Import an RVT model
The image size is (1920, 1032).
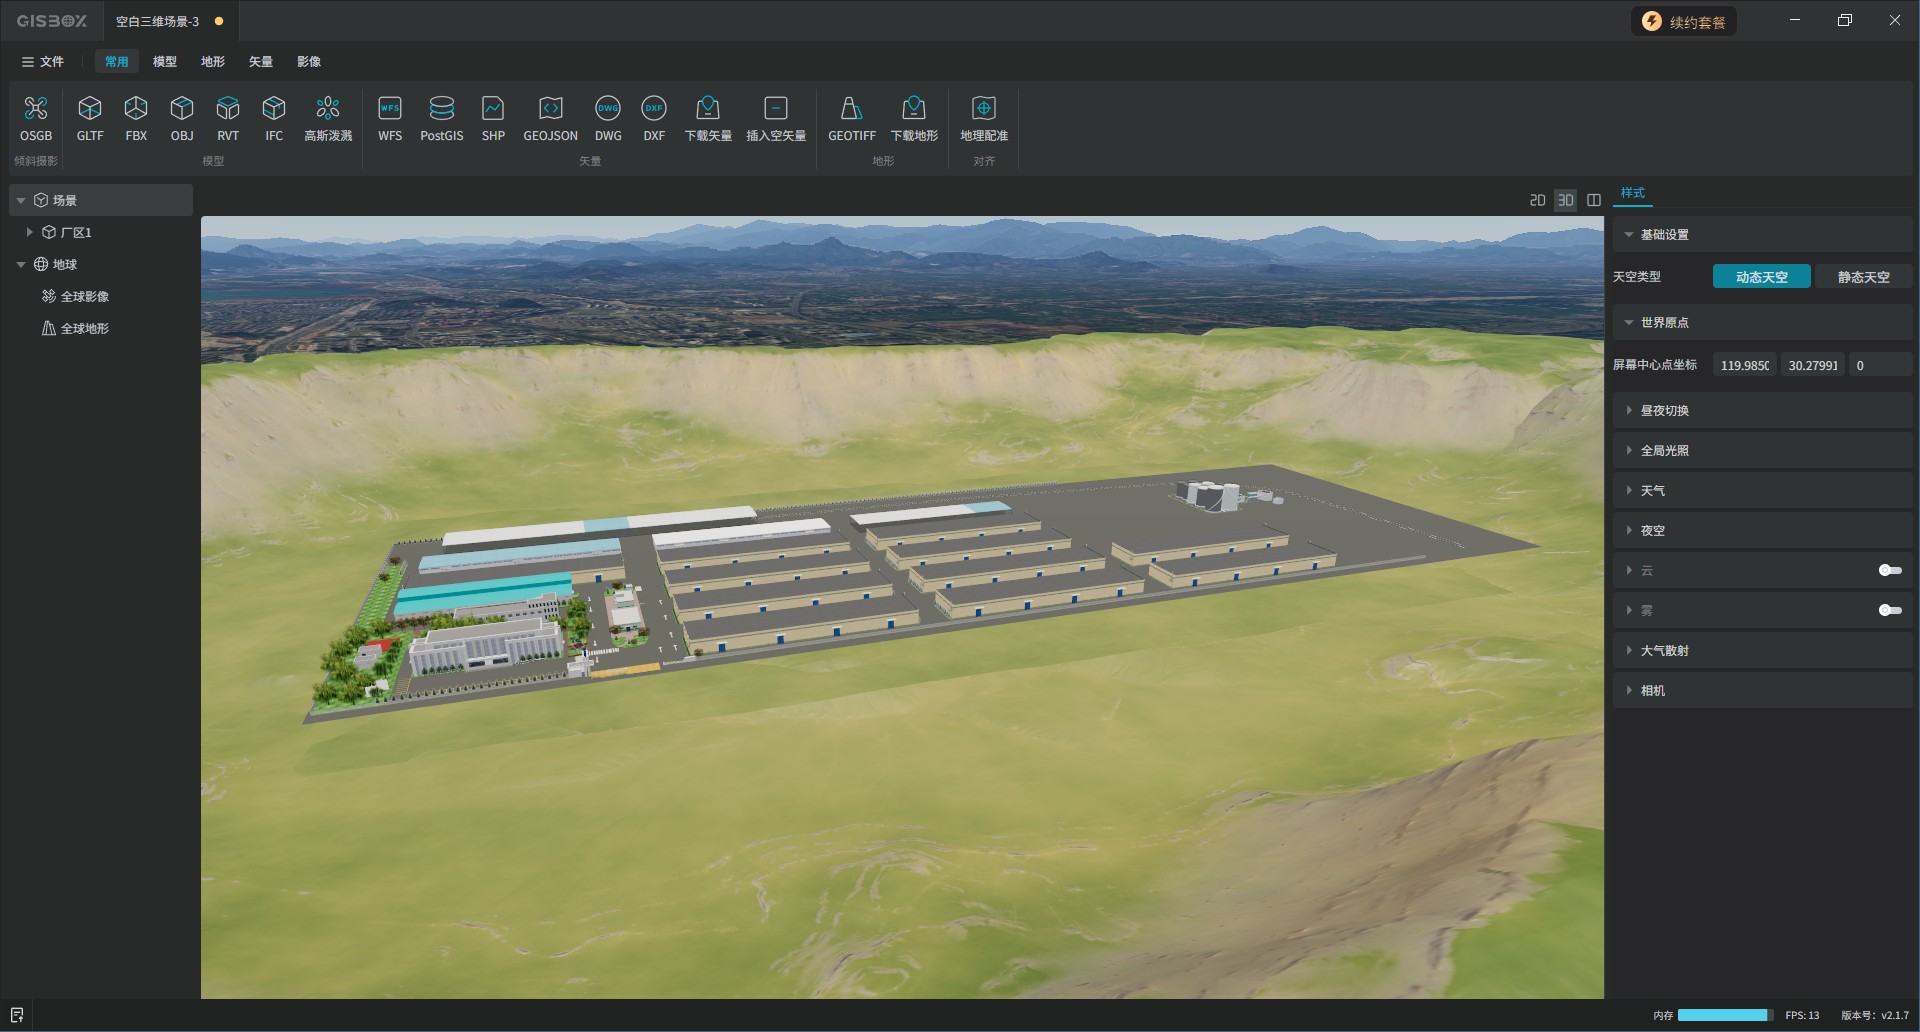(228, 118)
